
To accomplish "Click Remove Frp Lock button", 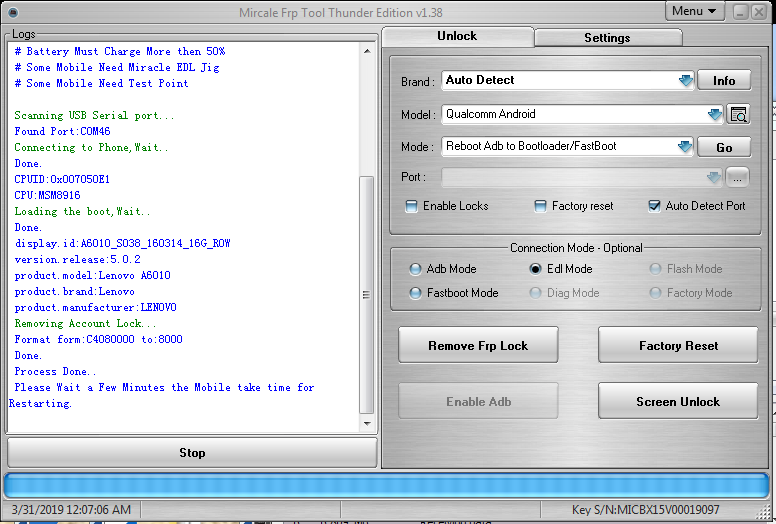I will [x=478, y=345].
